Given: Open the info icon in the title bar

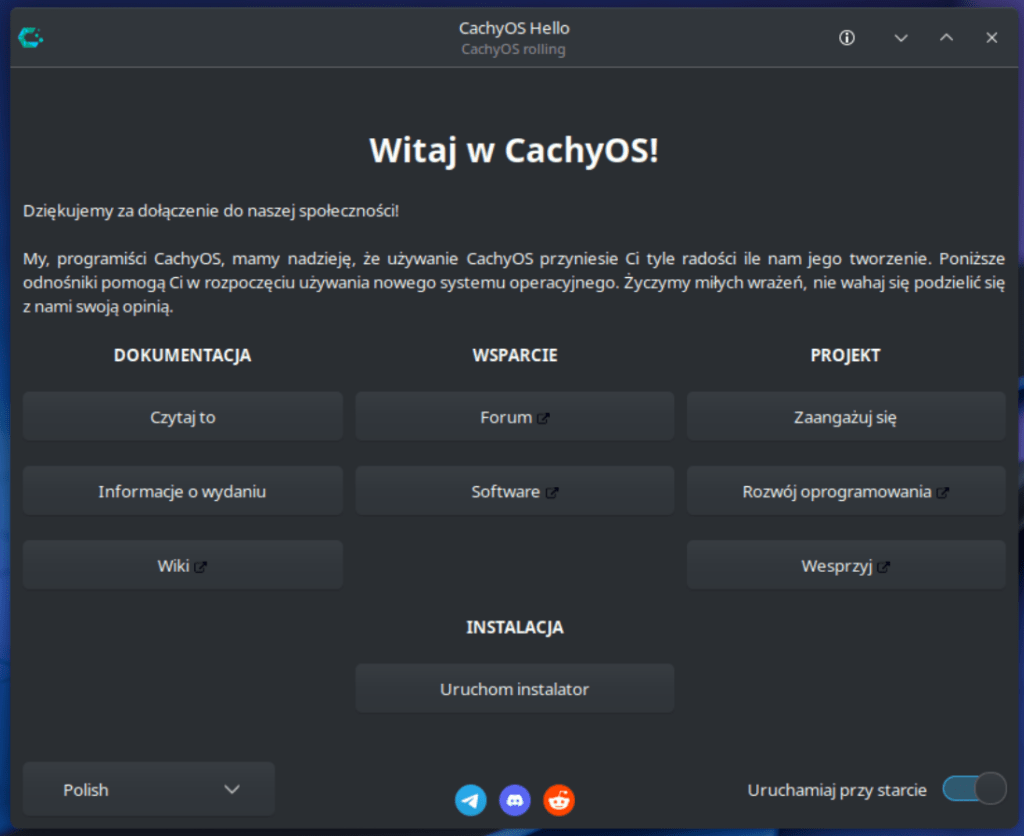Looking at the screenshot, I should [846, 37].
